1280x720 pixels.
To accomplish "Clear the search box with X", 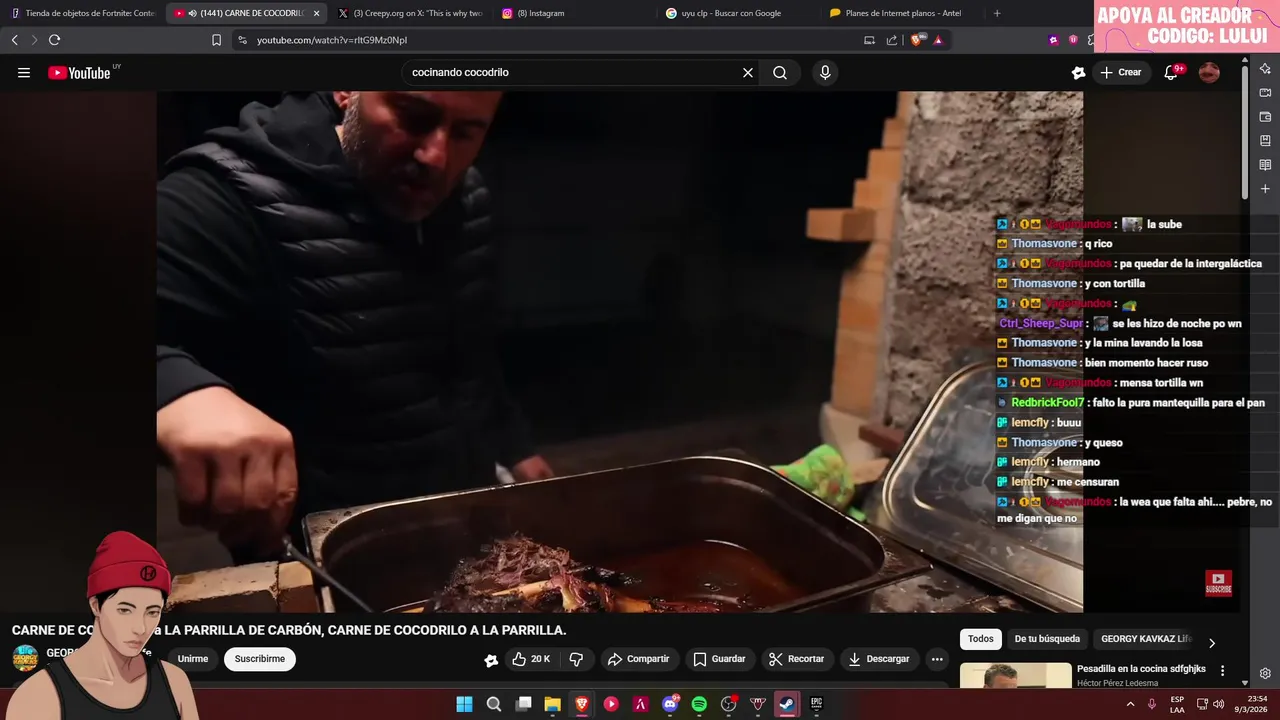I will pos(747,72).
